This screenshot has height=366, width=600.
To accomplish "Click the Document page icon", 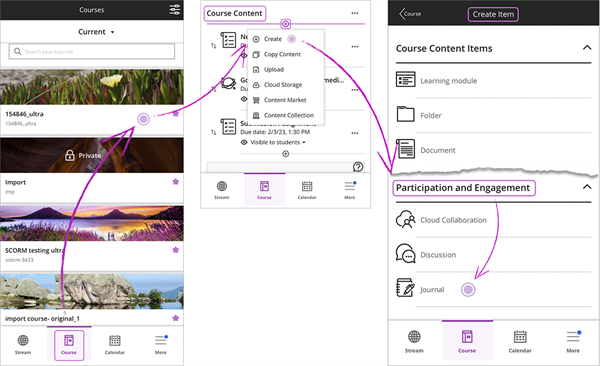I will click(x=406, y=149).
